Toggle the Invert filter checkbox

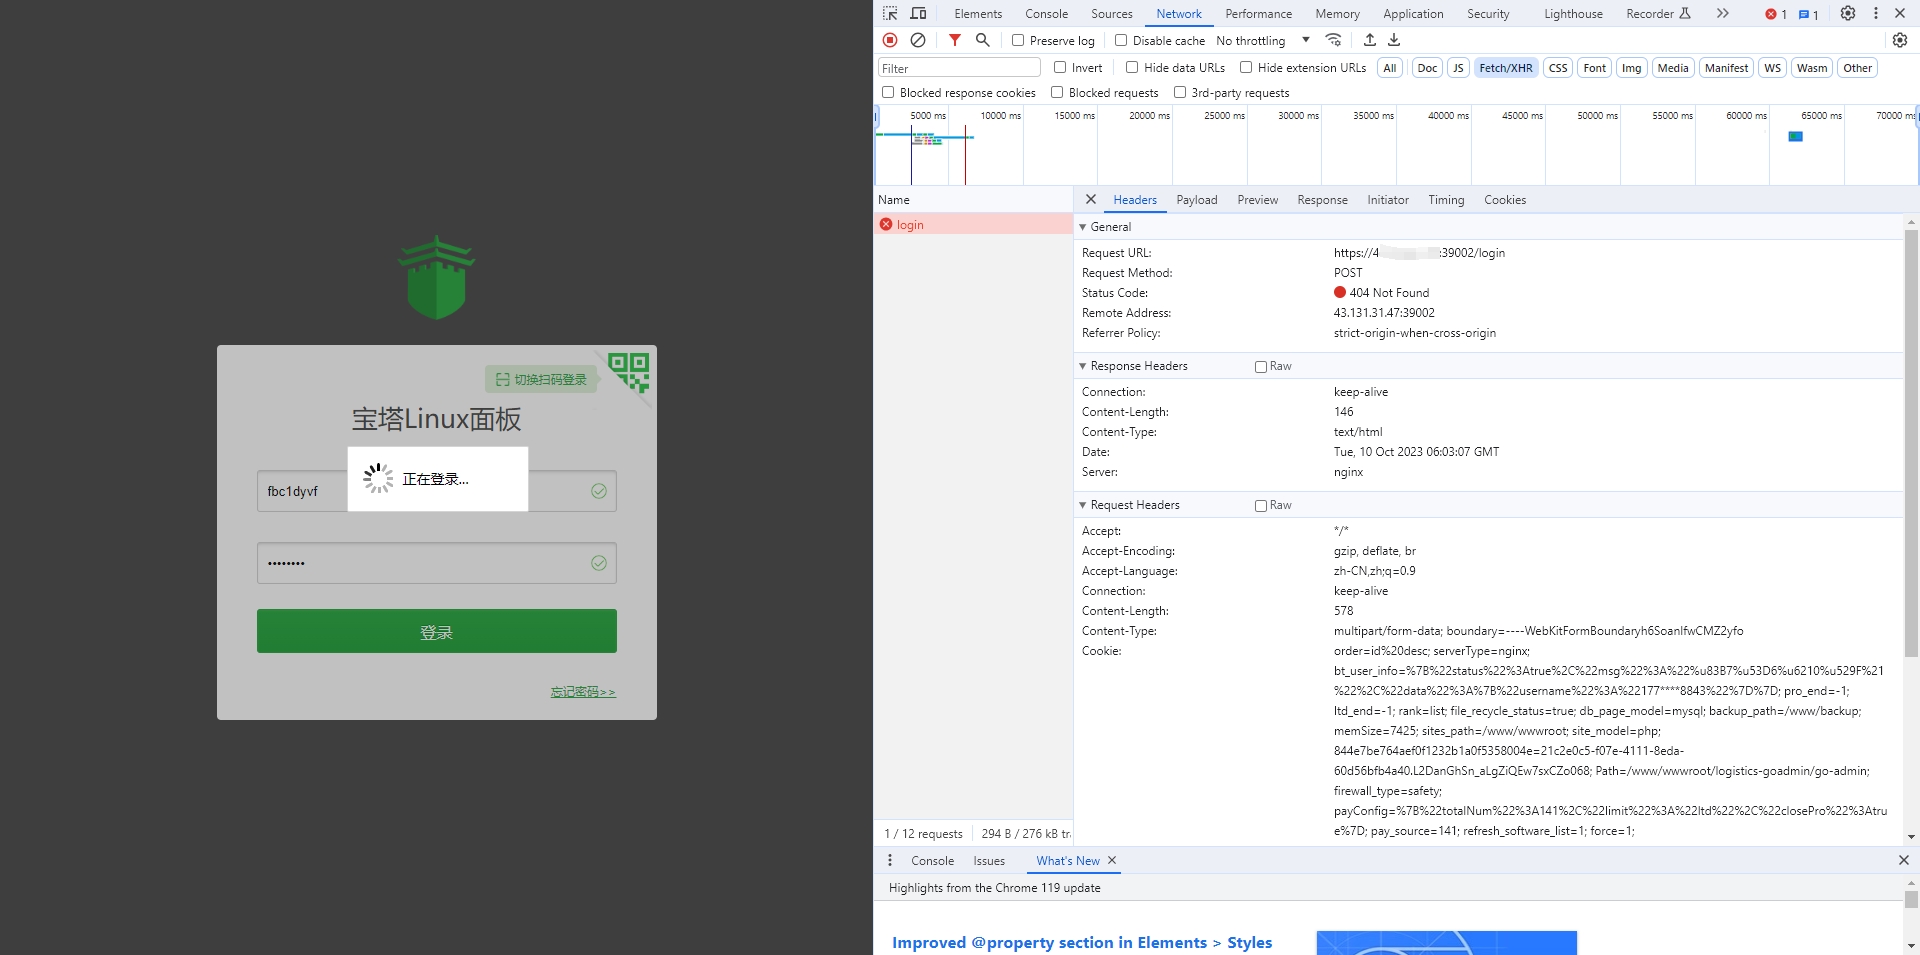(x=1060, y=67)
